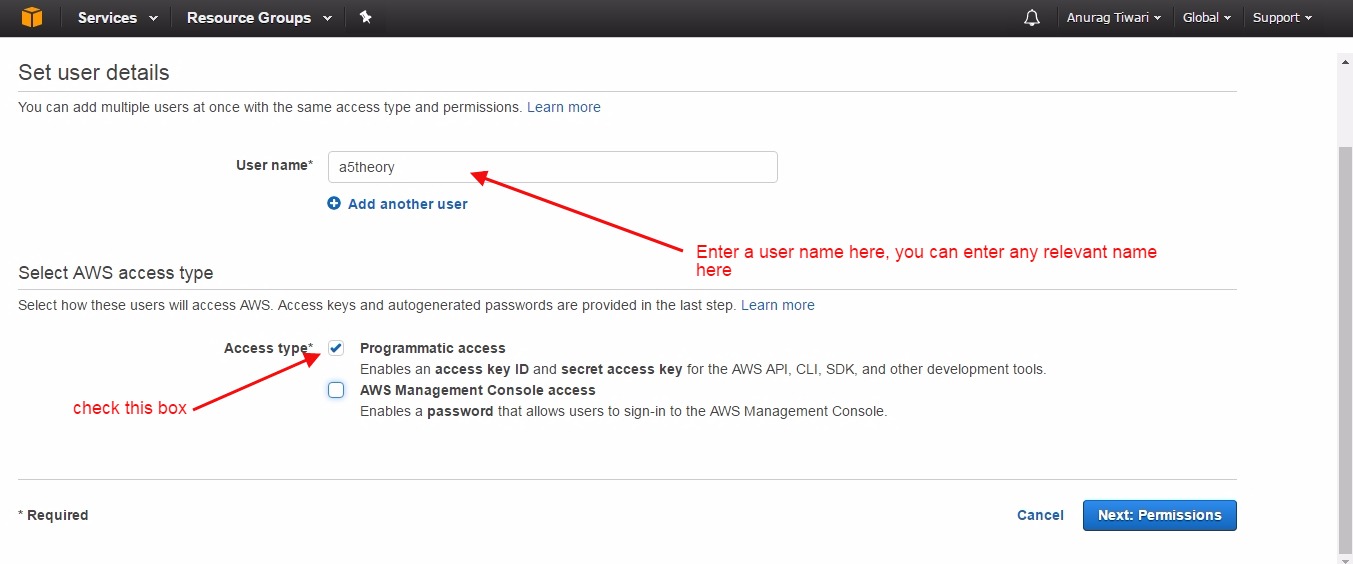The height and width of the screenshot is (564, 1353).
Task: Enable the Programmatic access checkbox
Action: tap(336, 348)
